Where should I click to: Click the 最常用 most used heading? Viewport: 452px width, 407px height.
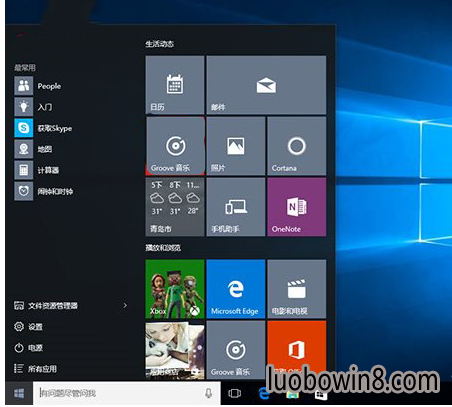click(x=25, y=68)
